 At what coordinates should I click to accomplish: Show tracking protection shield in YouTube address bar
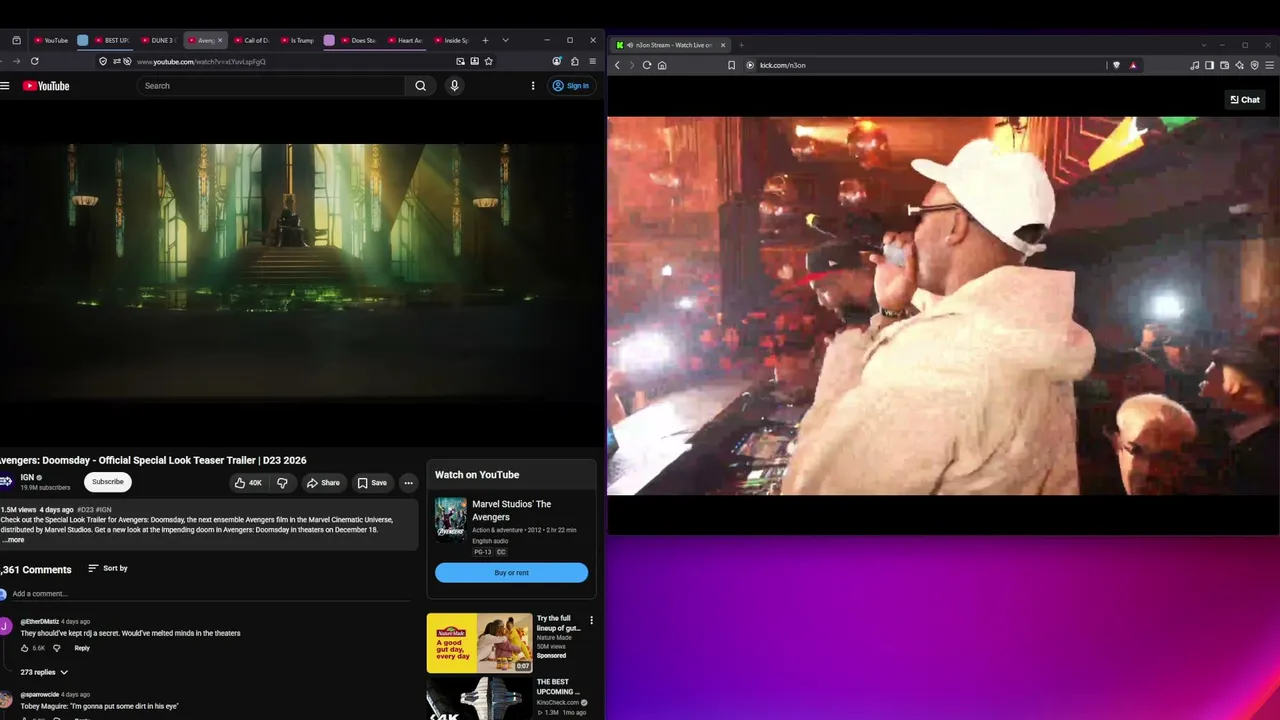(x=103, y=61)
